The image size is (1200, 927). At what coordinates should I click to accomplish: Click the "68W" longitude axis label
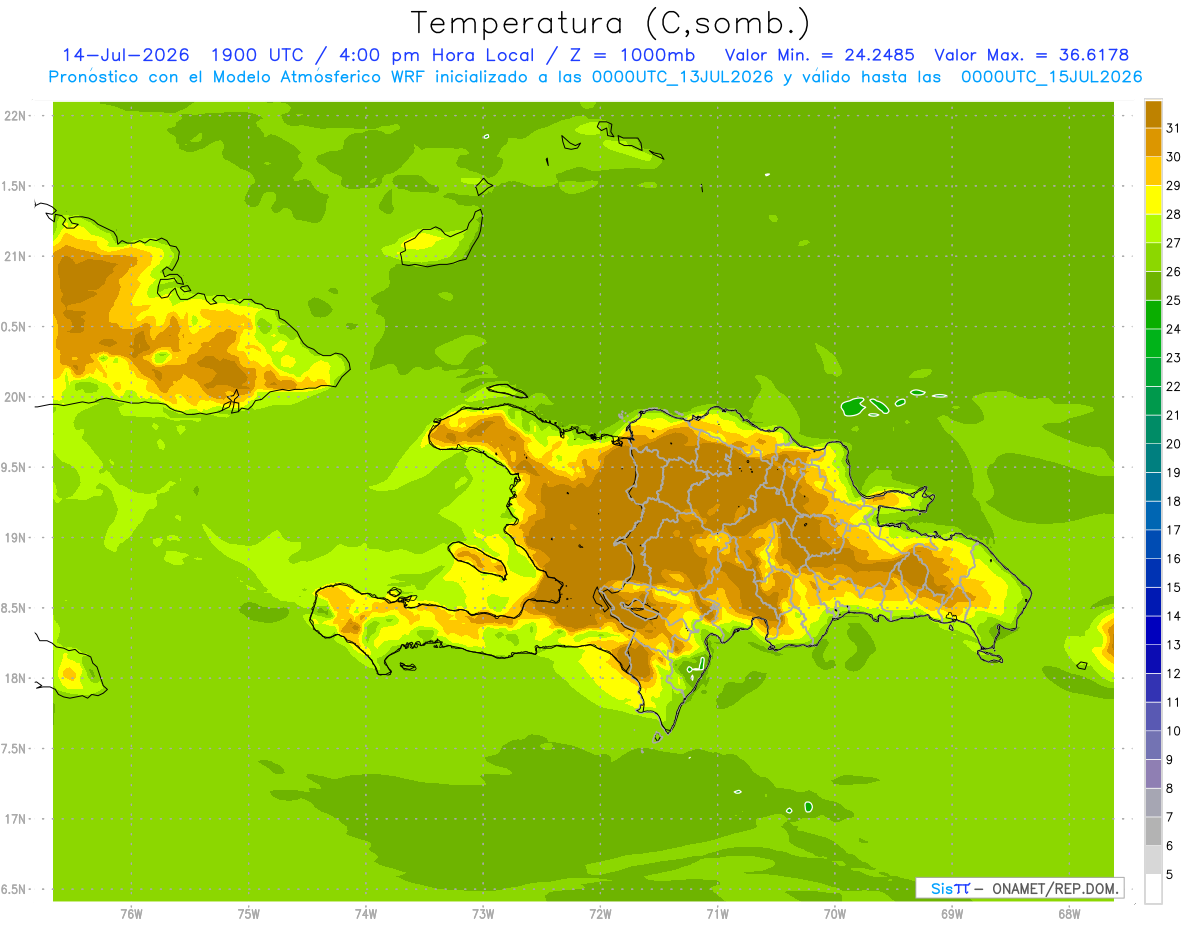coord(1069,914)
